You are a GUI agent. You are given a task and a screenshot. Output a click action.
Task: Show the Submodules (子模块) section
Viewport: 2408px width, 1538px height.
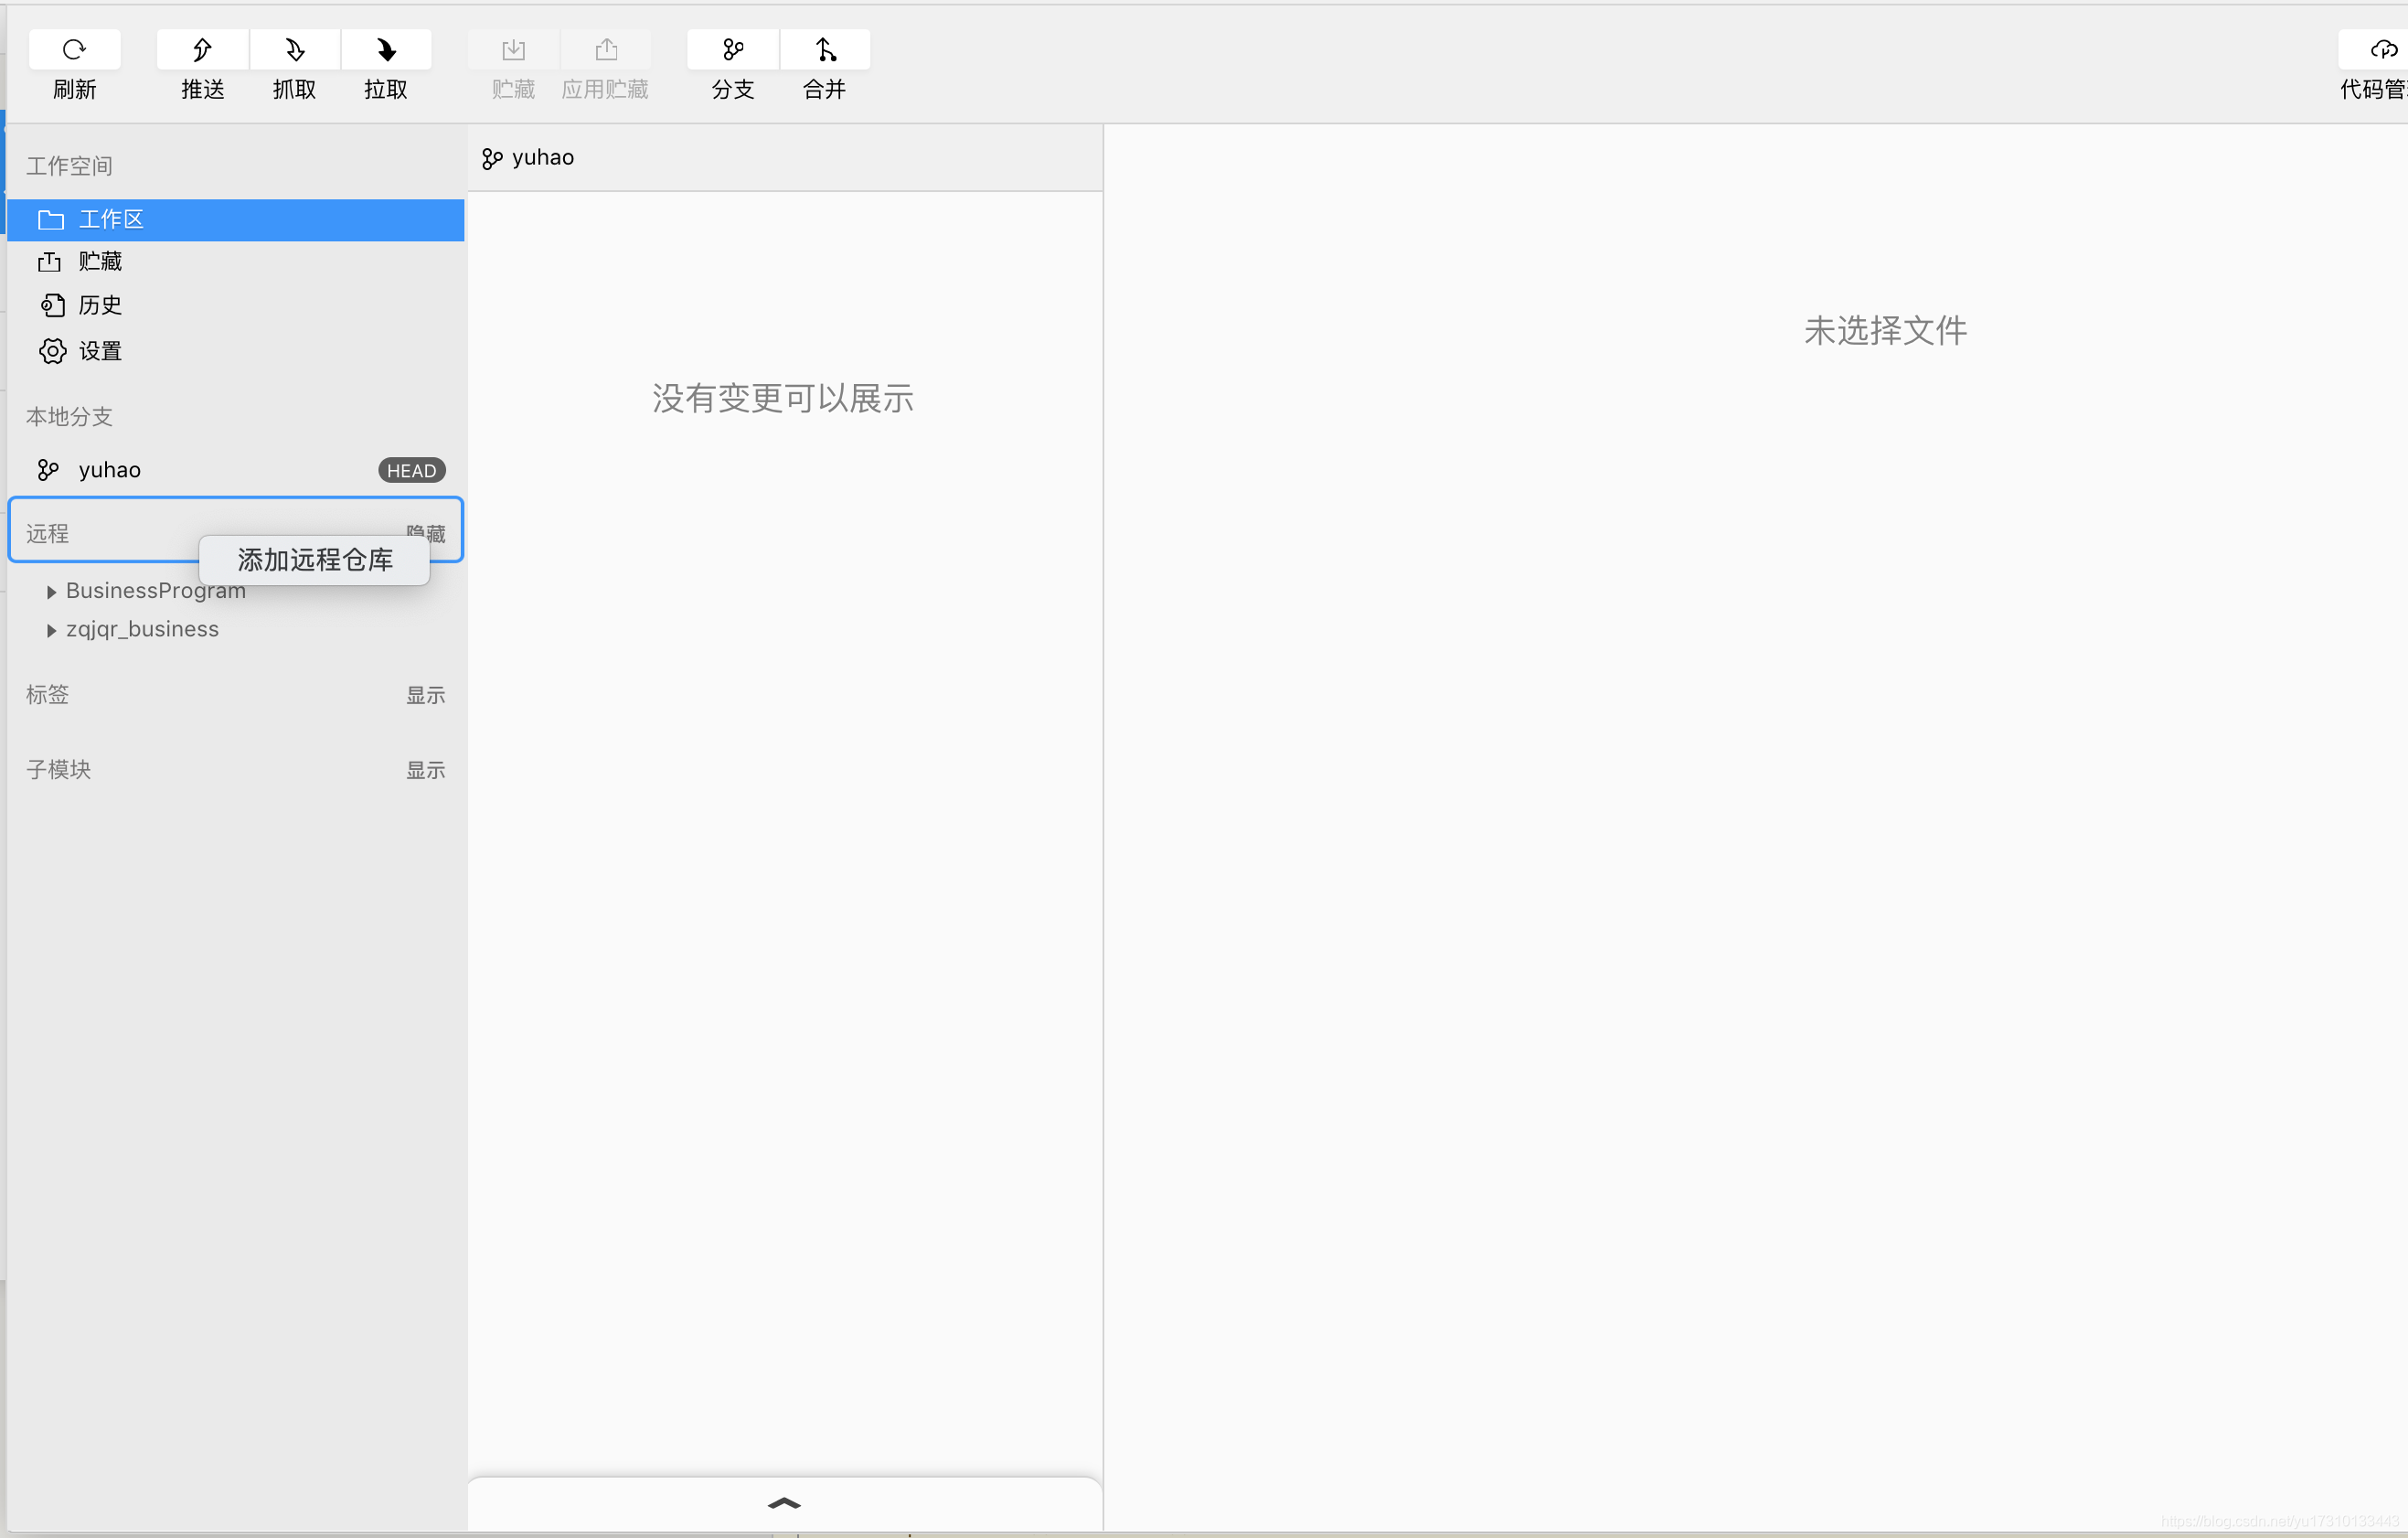(x=425, y=770)
